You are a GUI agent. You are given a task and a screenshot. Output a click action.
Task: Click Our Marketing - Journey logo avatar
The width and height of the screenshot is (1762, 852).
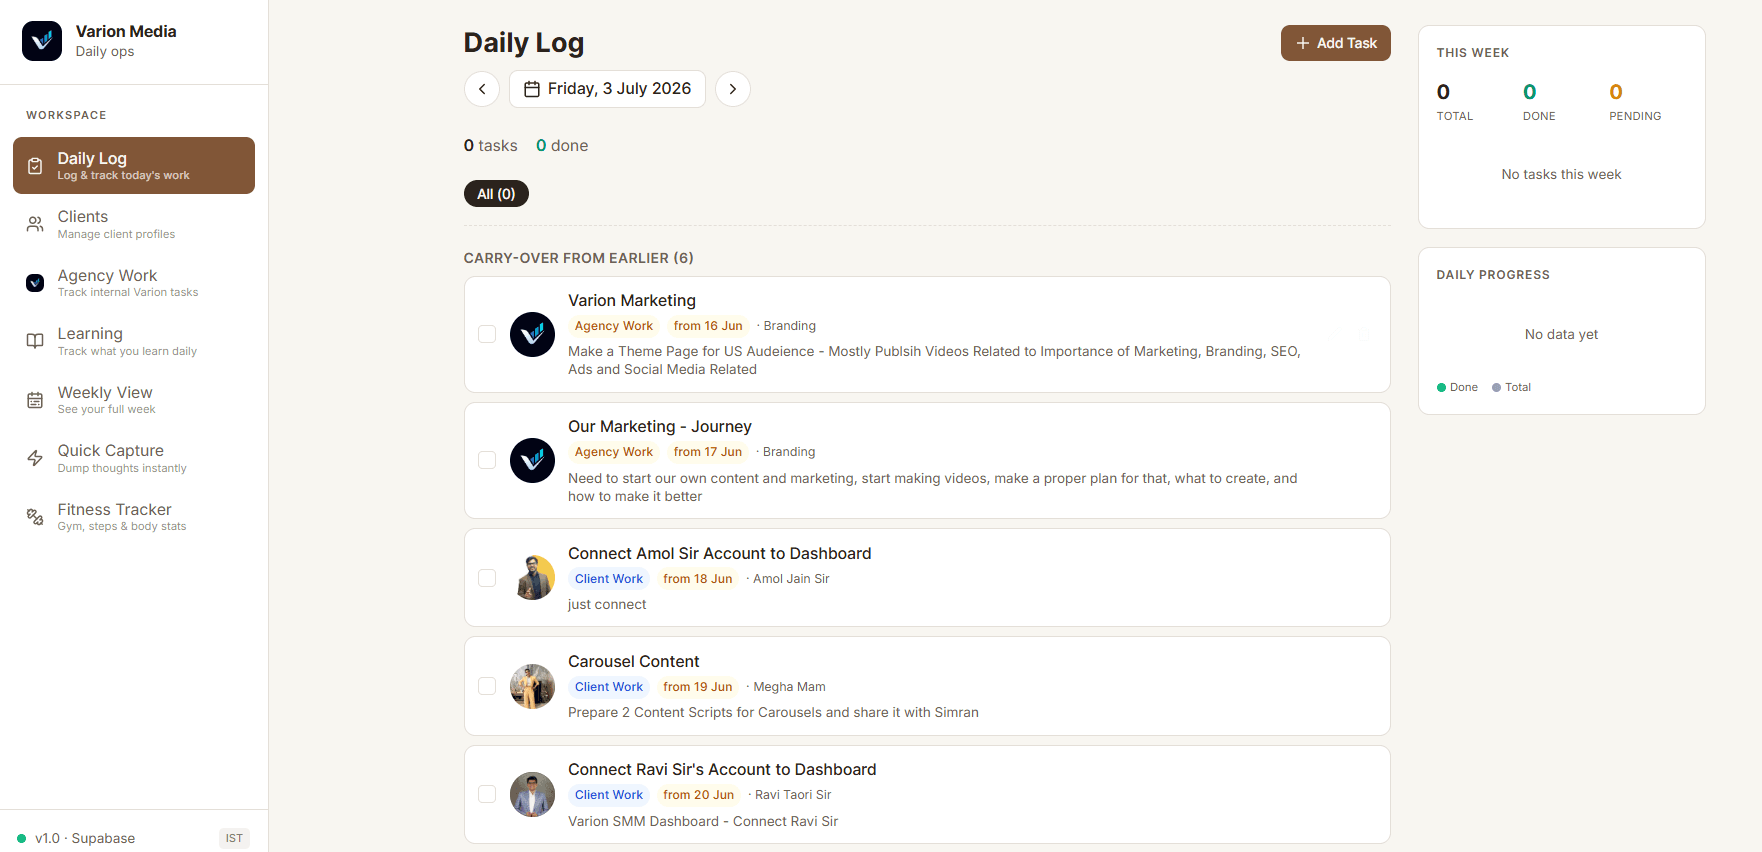pyautogui.click(x=532, y=460)
